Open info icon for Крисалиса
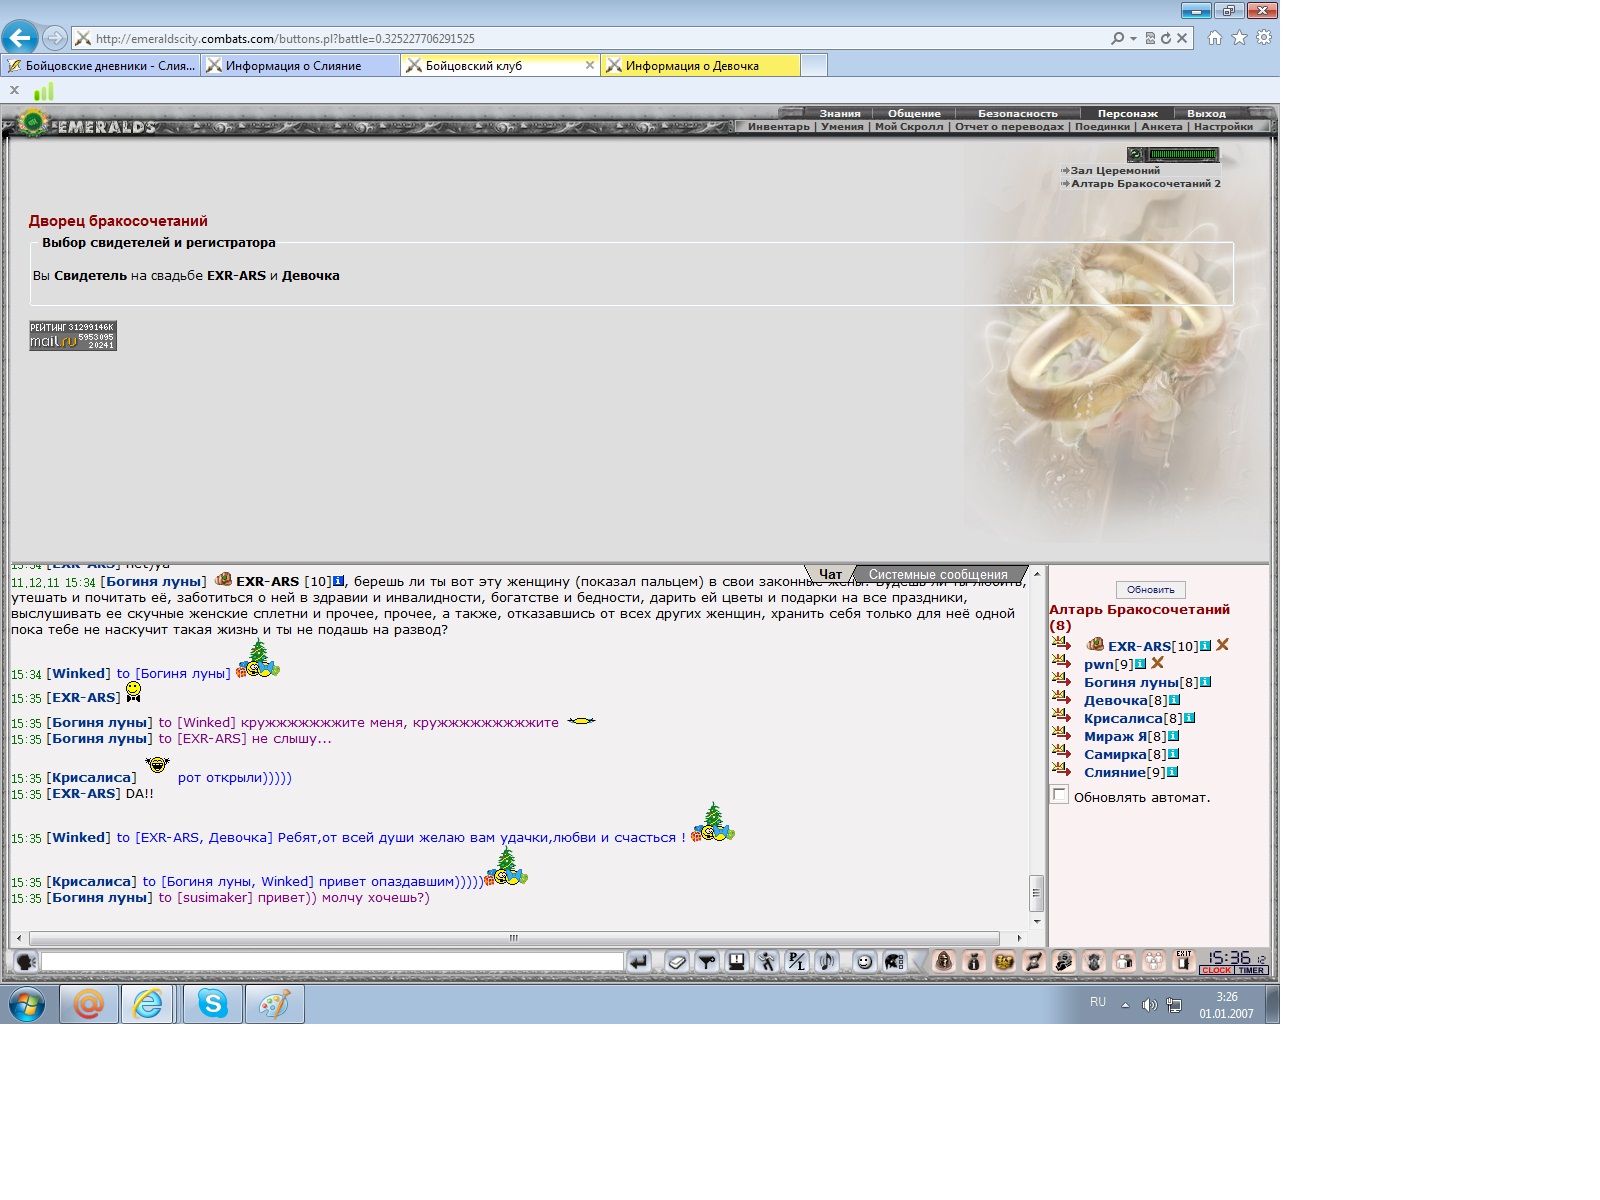This screenshot has height=1200, width=1600. coord(1189,718)
